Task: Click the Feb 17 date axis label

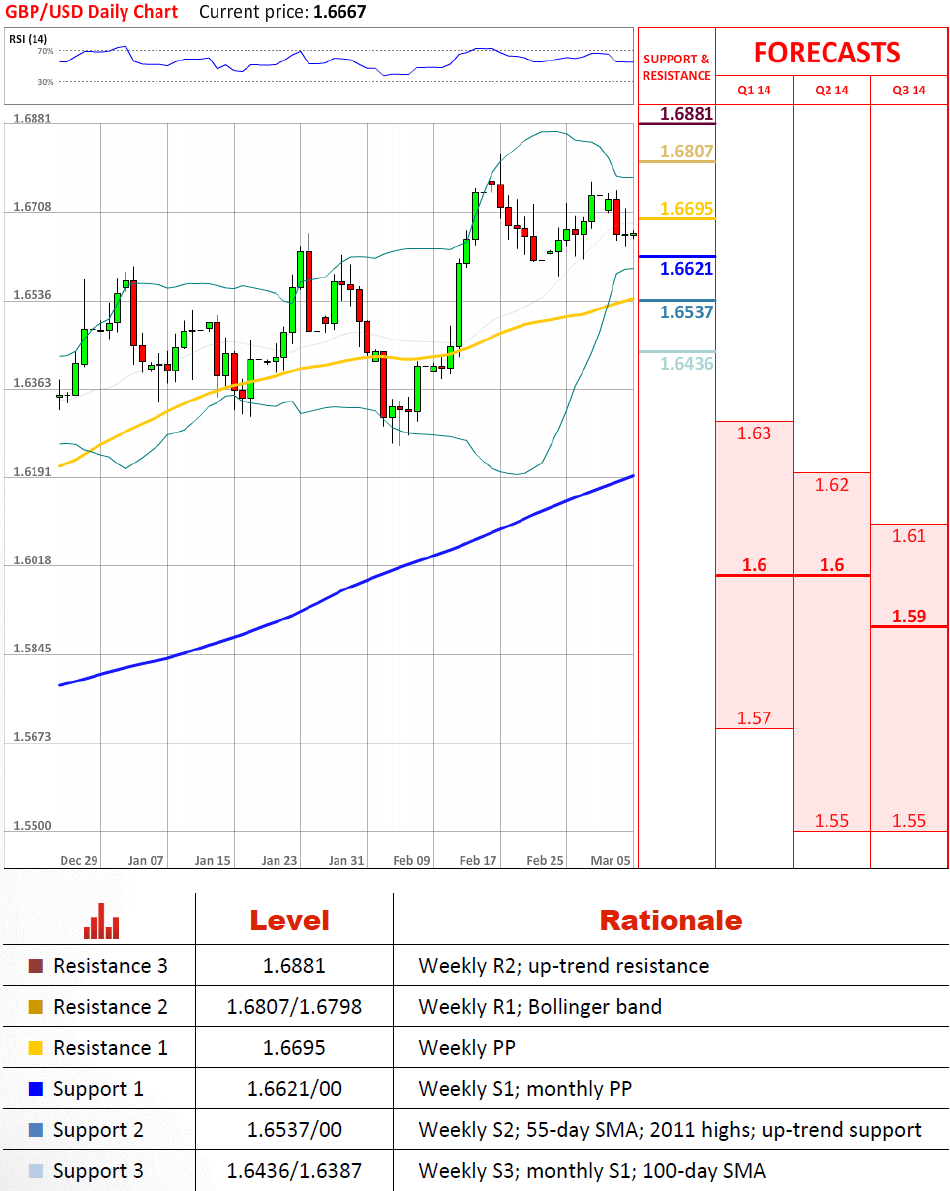Action: tap(478, 861)
